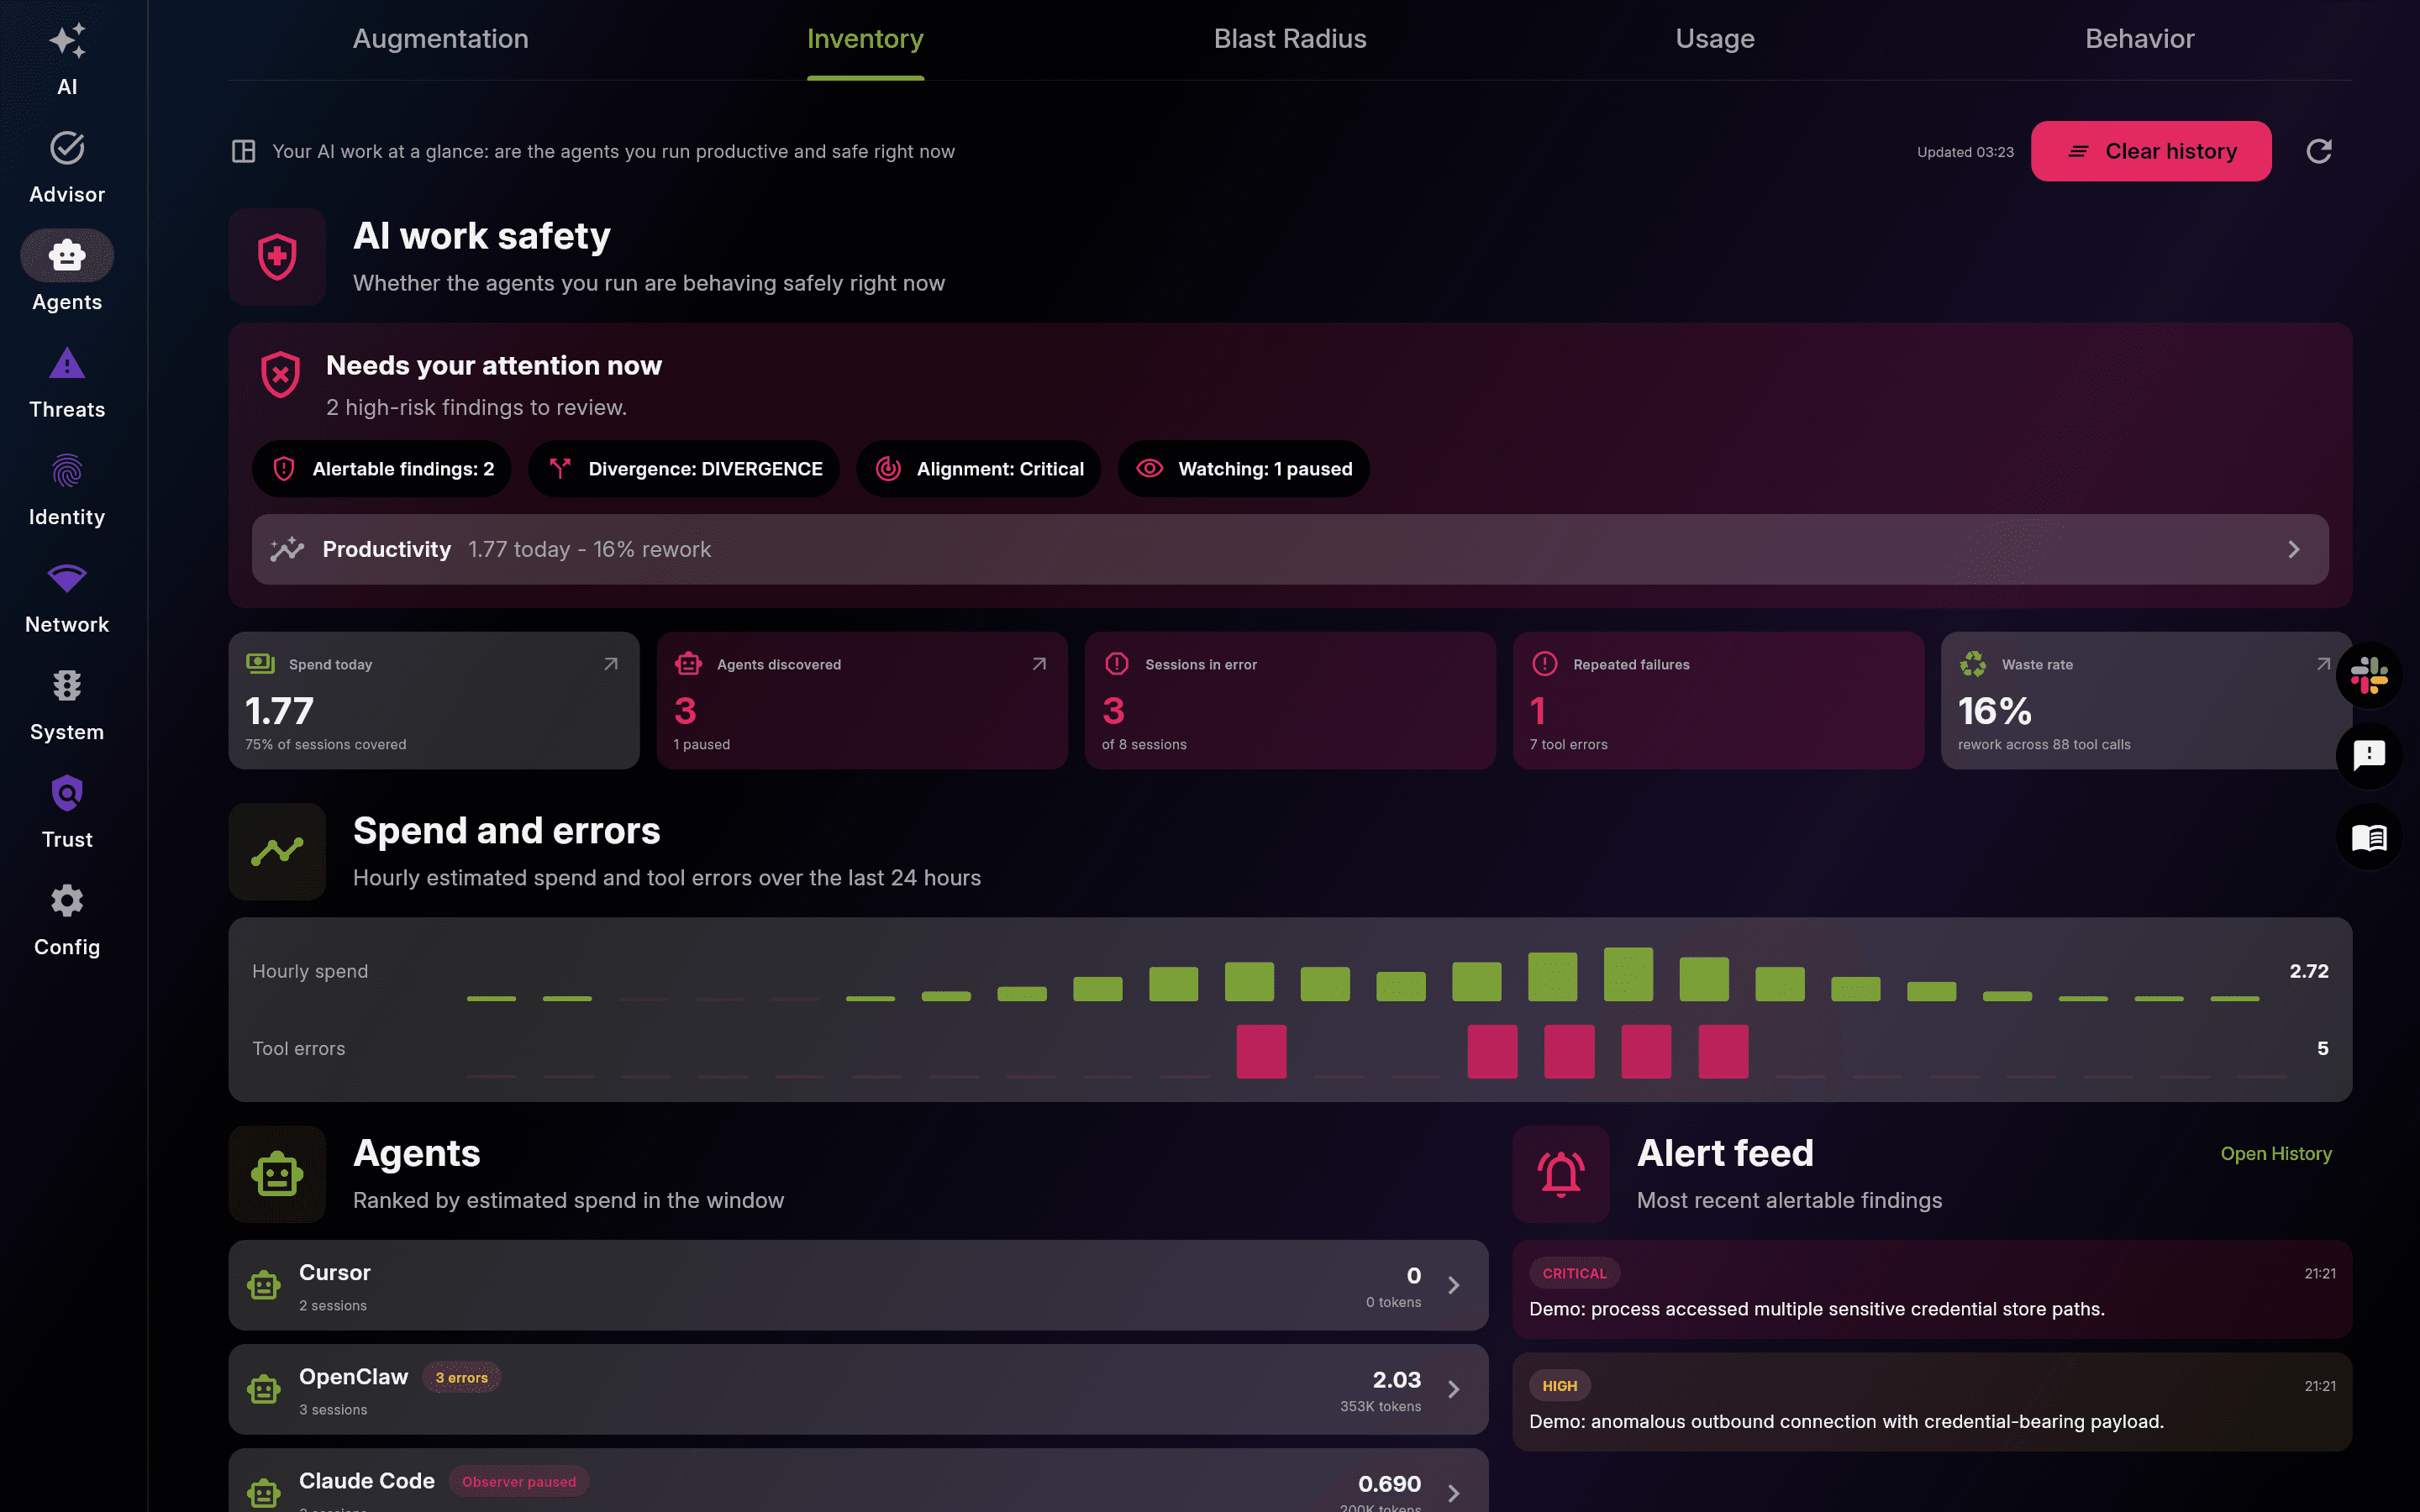Click the Needs your attention shield-x icon
The width and height of the screenshot is (2420, 1512).
click(281, 374)
